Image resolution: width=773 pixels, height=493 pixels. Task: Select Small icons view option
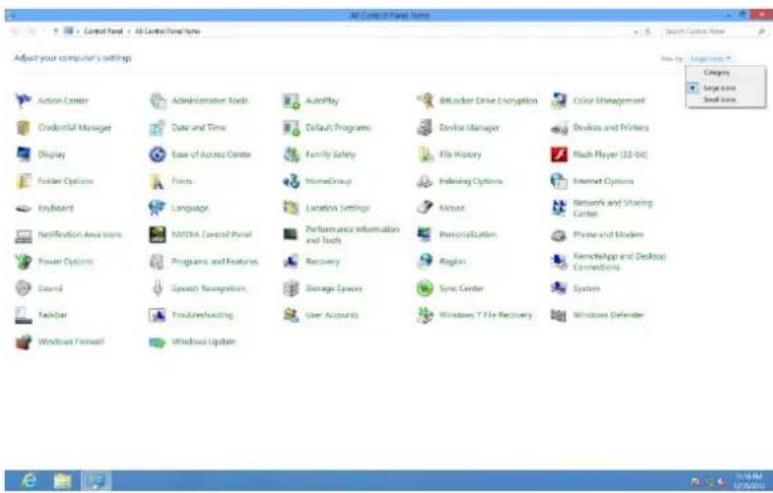click(719, 100)
